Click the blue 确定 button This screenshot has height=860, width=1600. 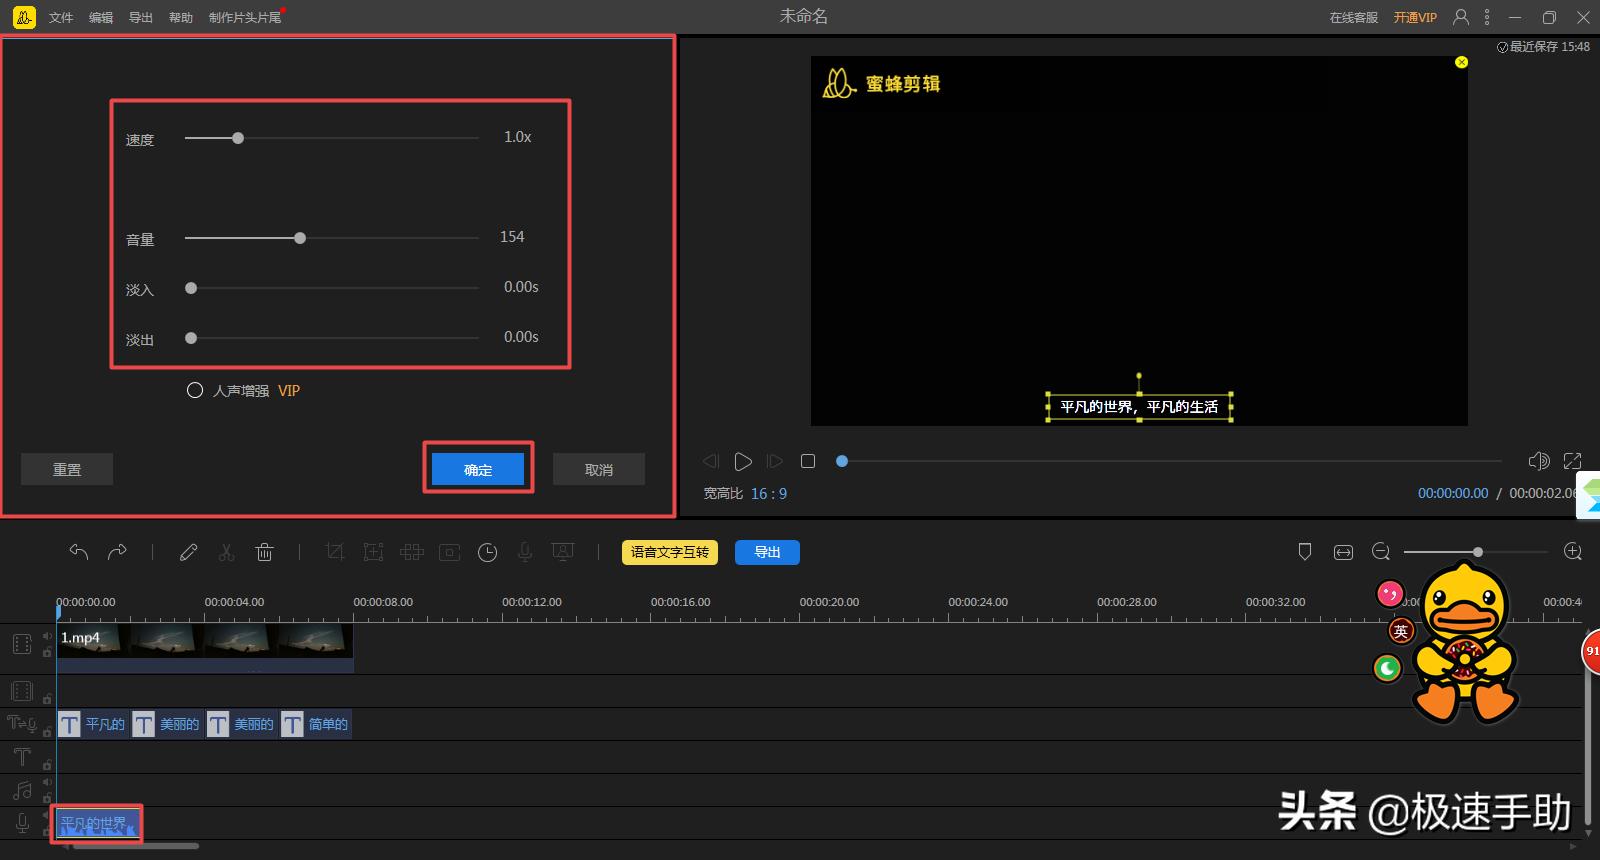[x=478, y=469]
